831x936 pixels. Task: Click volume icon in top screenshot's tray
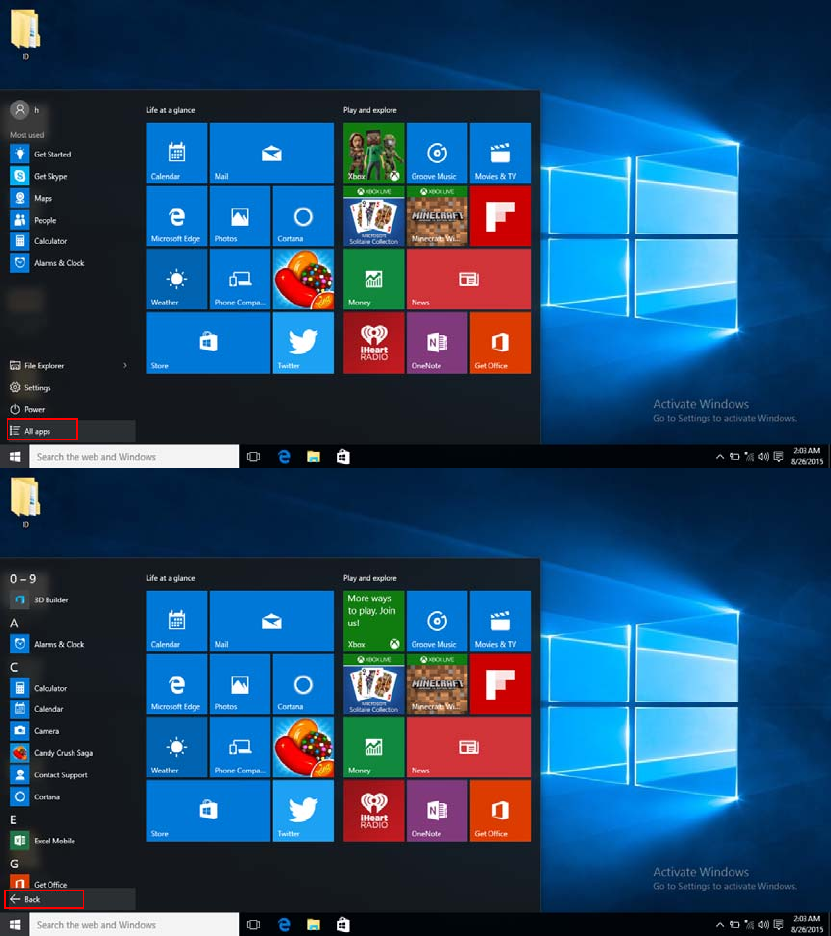[x=764, y=457]
